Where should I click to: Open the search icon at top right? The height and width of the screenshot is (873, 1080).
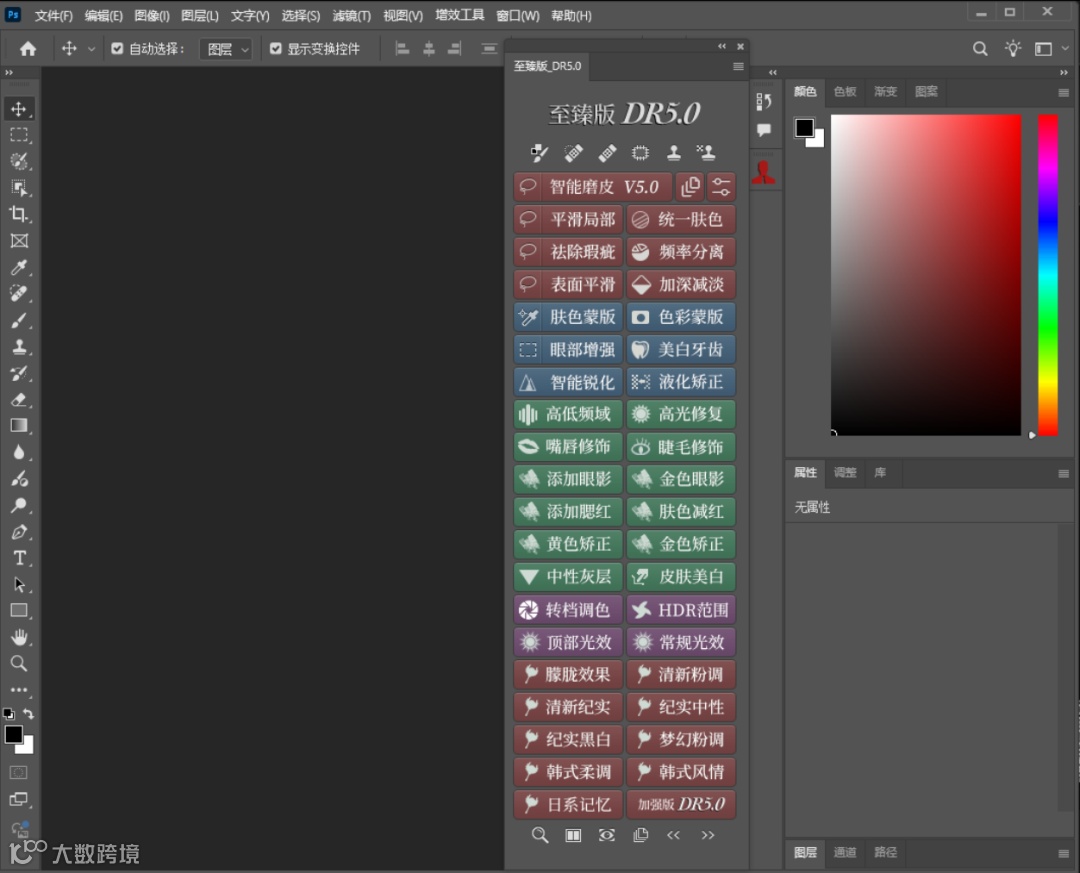pos(979,48)
